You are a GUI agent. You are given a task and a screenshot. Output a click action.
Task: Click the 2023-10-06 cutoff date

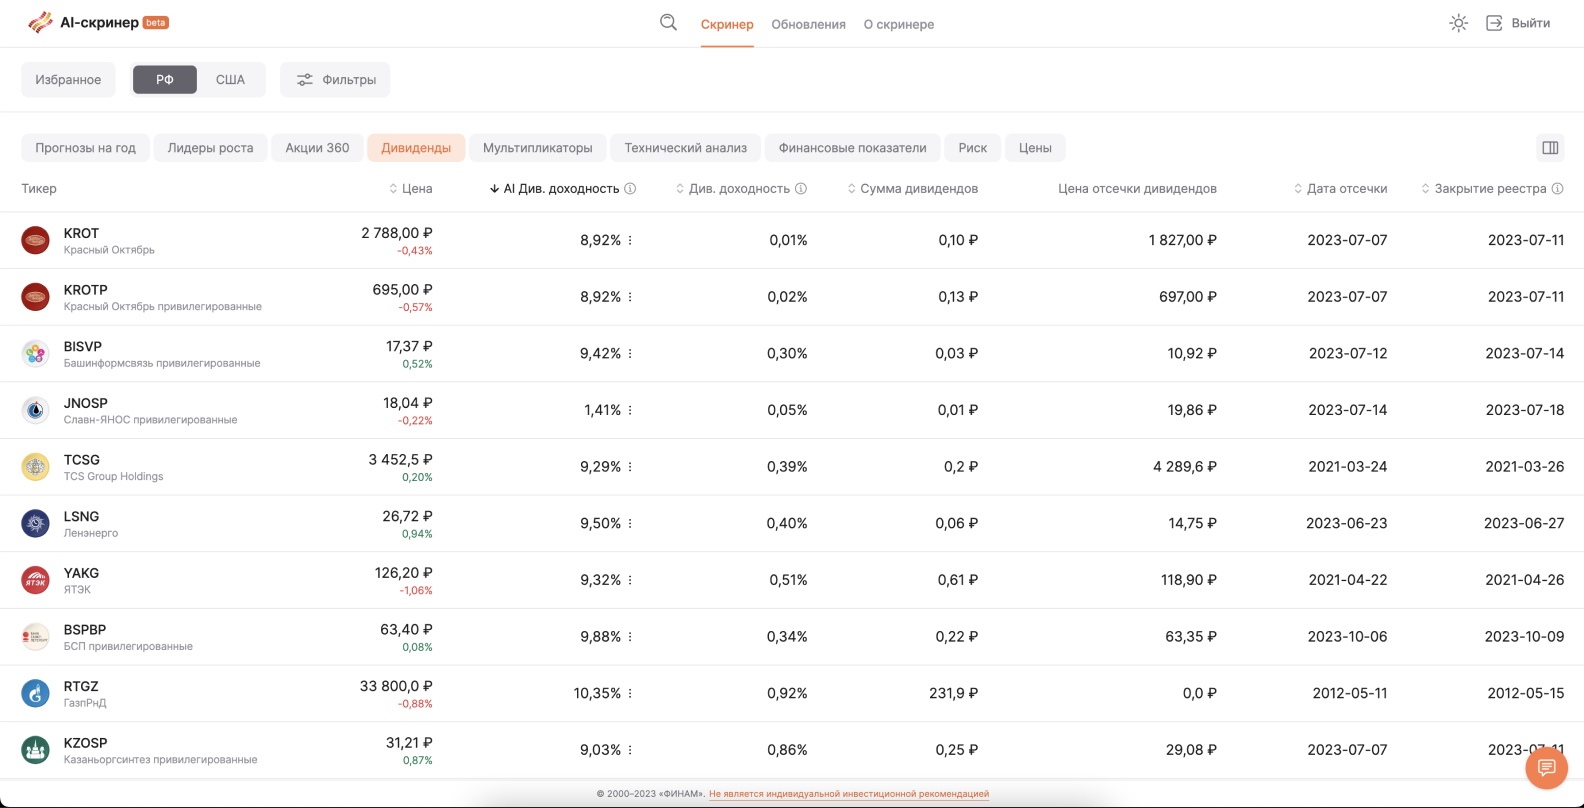tap(1348, 637)
